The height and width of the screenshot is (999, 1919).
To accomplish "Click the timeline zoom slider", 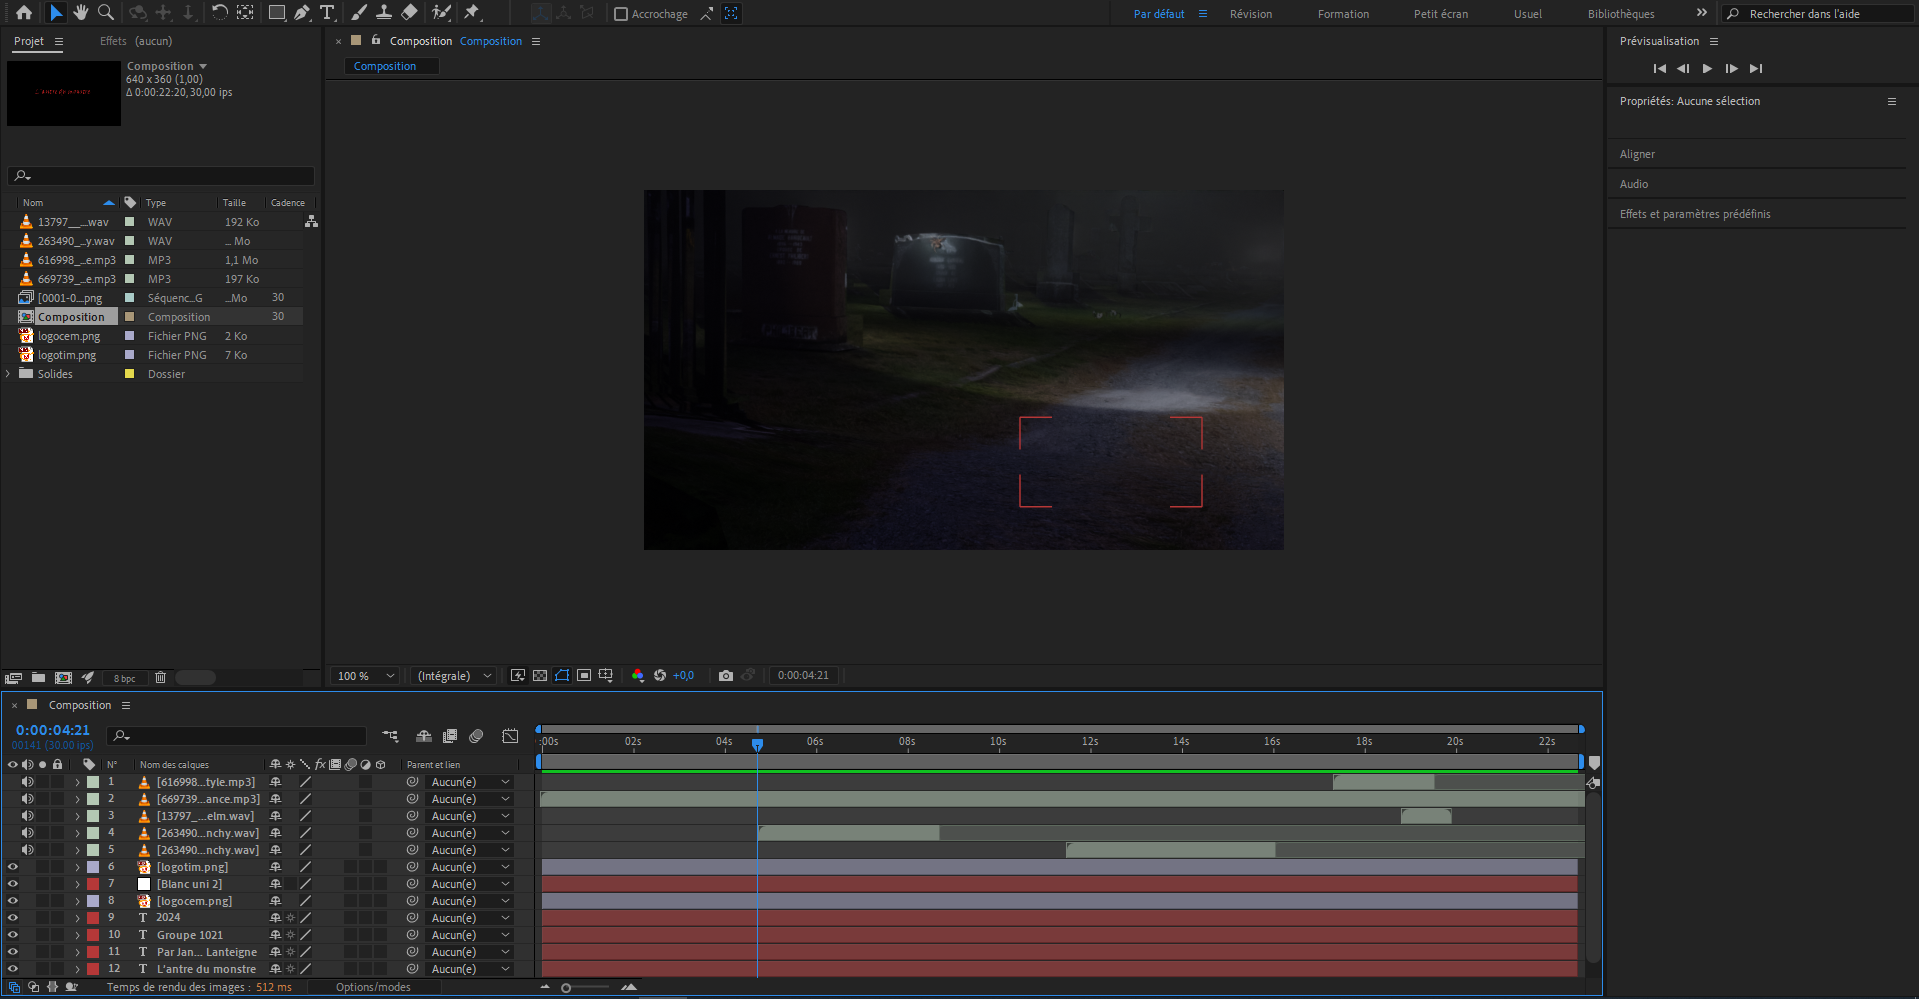I will (566, 988).
